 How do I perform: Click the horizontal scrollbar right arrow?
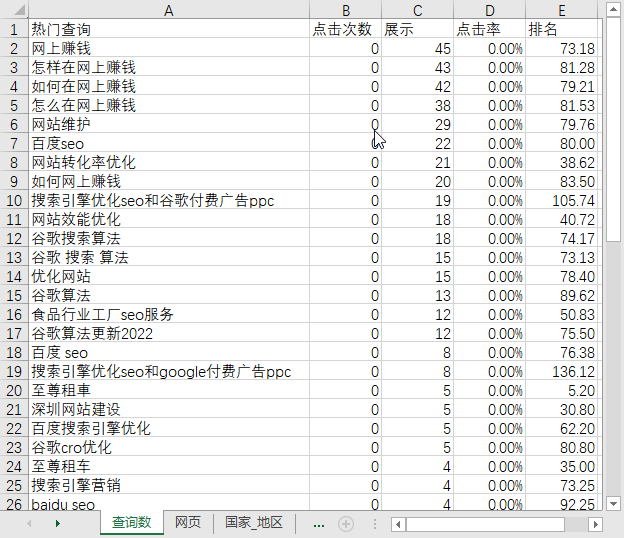[x=595, y=524]
